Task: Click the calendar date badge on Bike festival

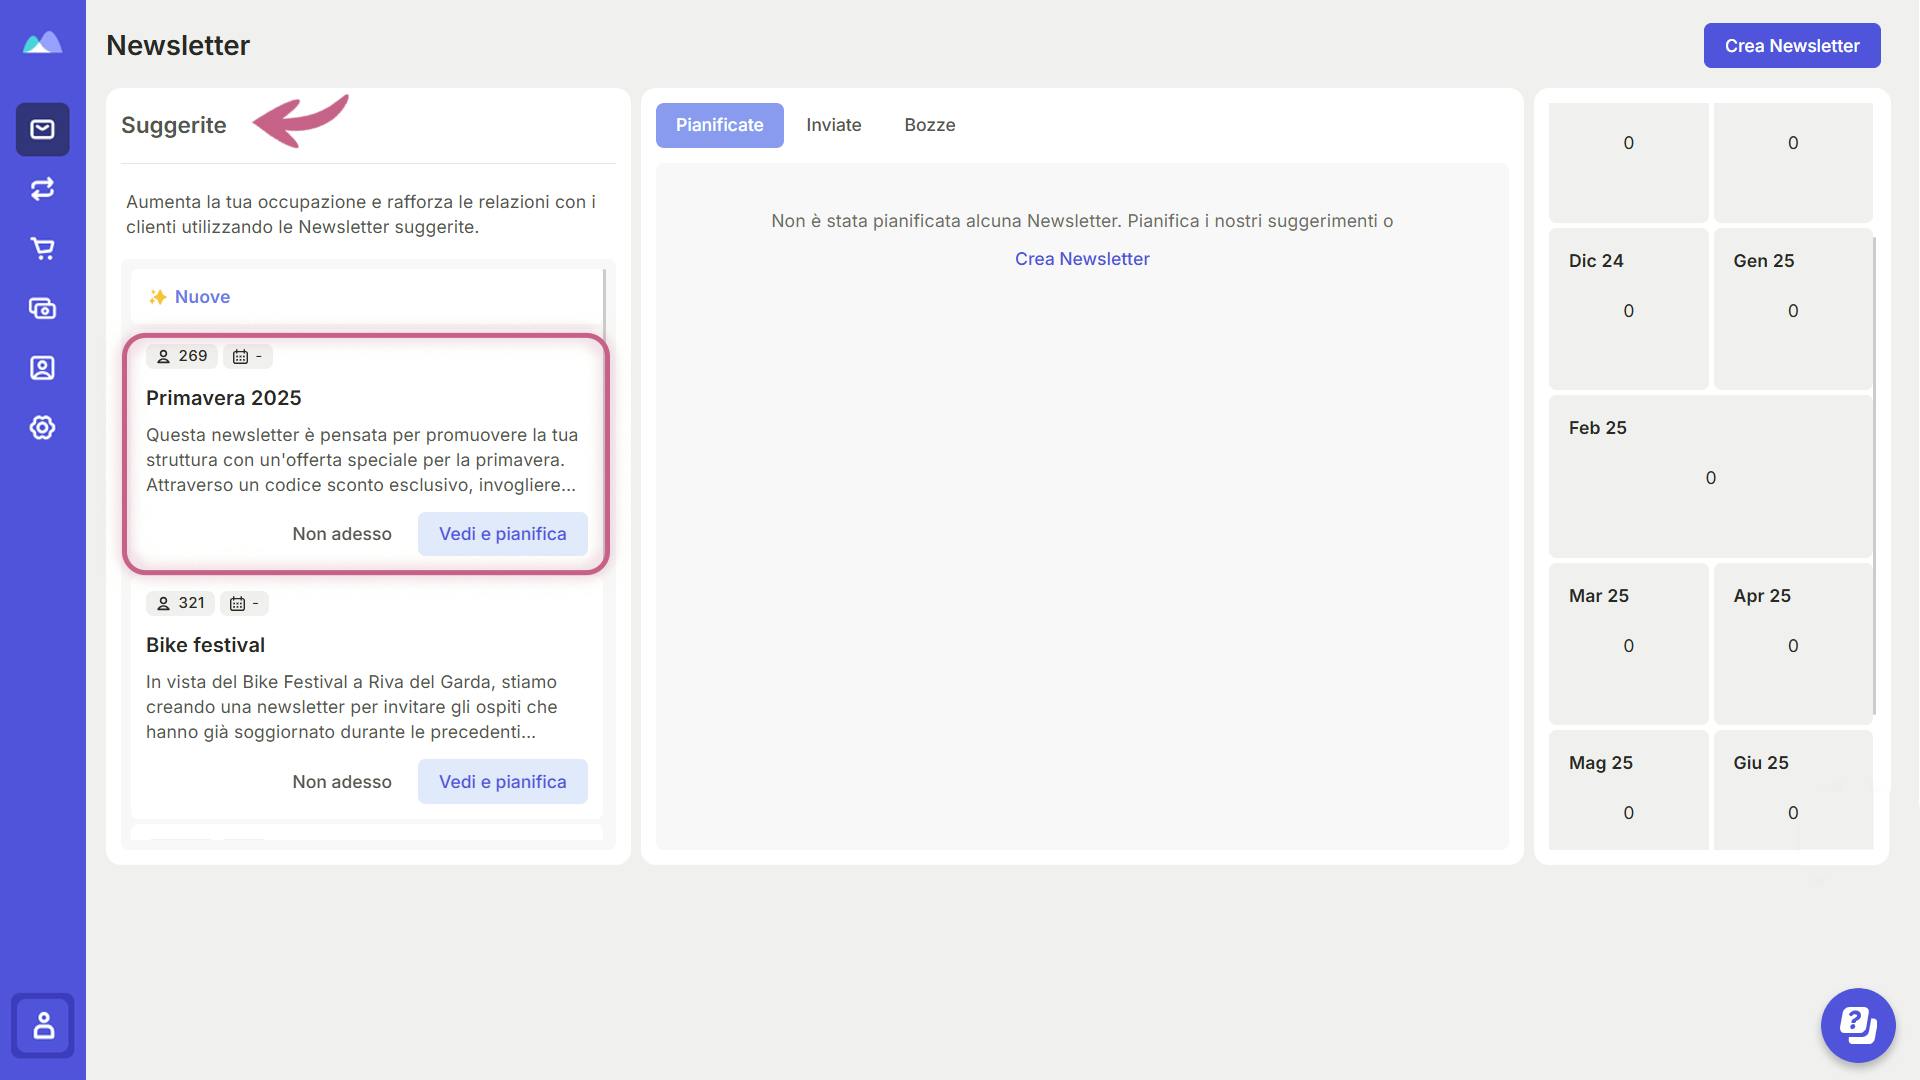Action: click(x=245, y=603)
